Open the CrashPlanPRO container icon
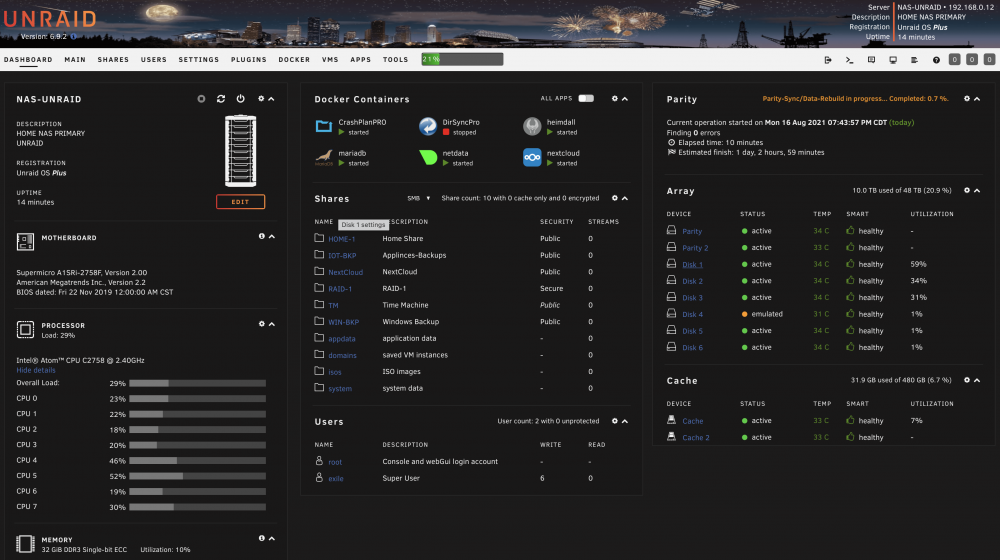 [324, 126]
